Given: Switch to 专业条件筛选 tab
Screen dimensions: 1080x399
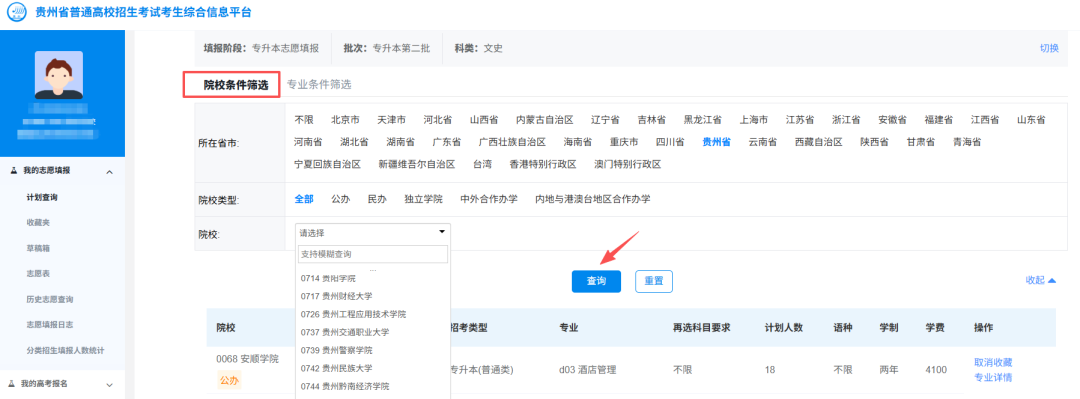Looking at the screenshot, I should pyautogui.click(x=319, y=85).
